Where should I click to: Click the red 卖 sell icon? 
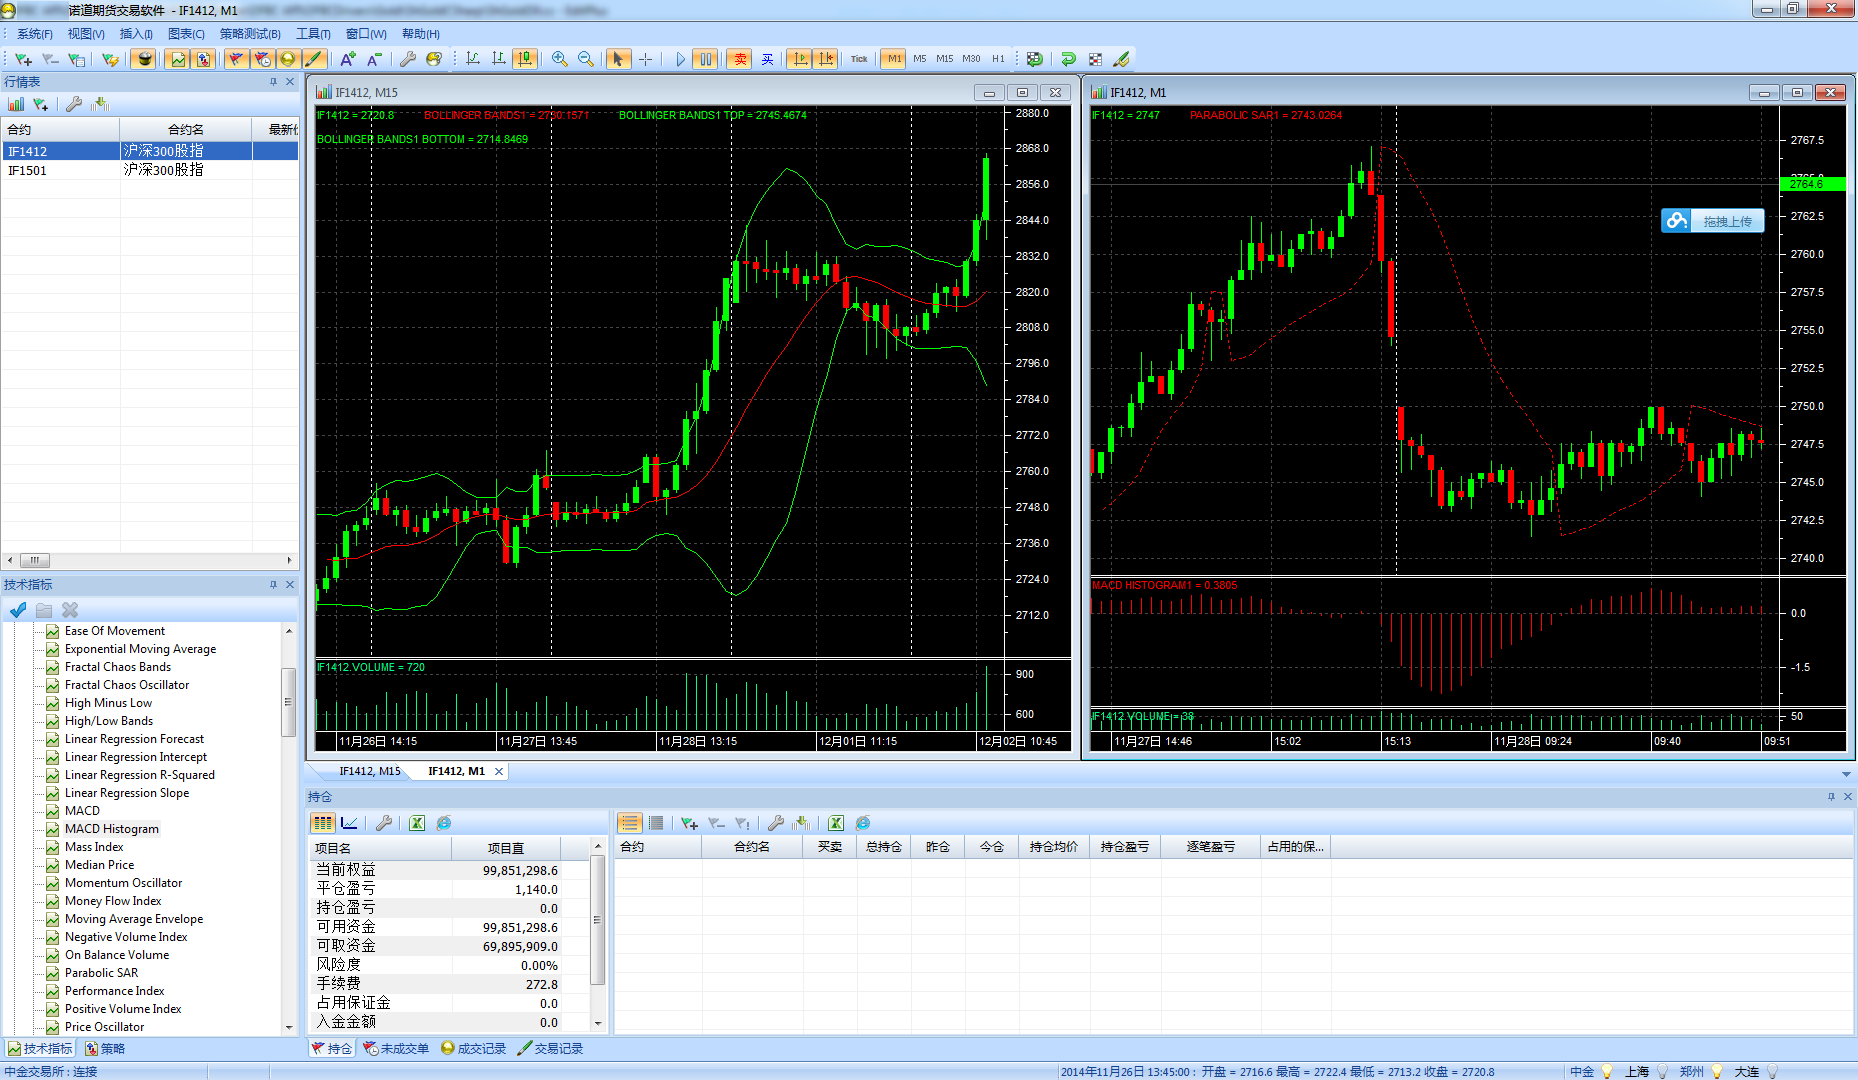pyautogui.click(x=739, y=59)
